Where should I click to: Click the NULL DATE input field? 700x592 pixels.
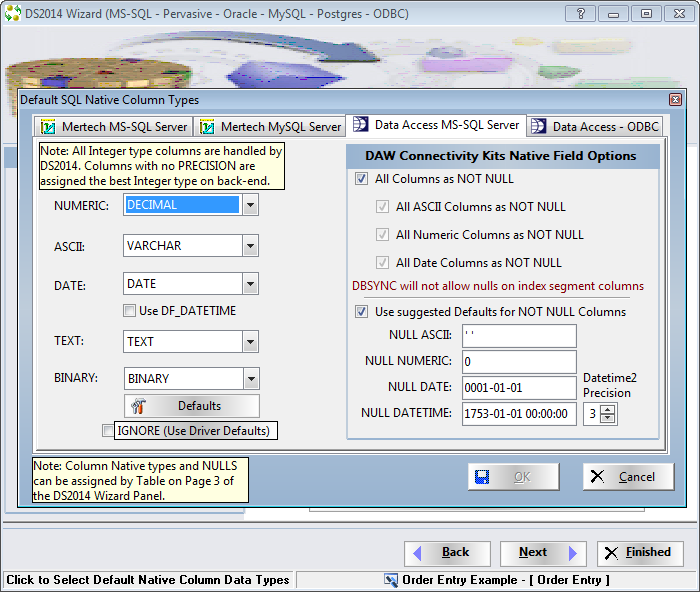[519, 387]
